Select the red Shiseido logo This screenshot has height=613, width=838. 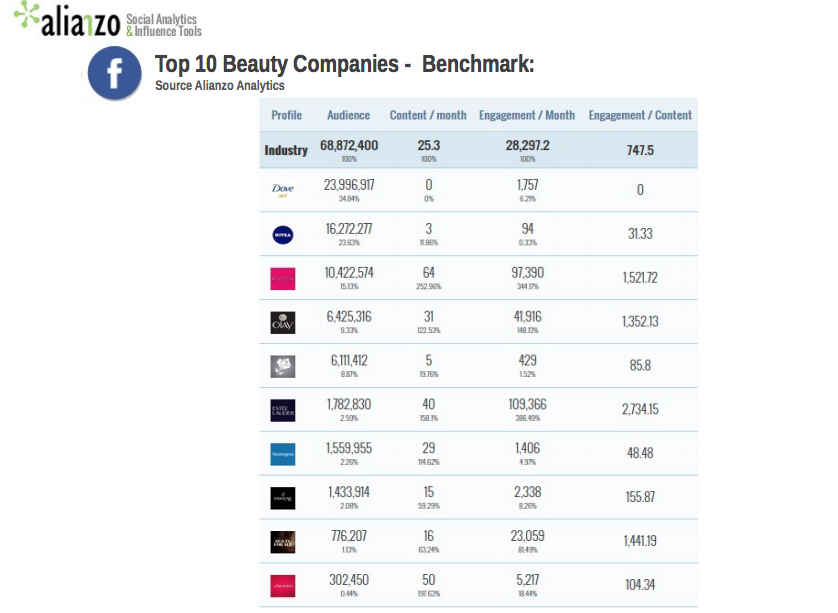[283, 586]
